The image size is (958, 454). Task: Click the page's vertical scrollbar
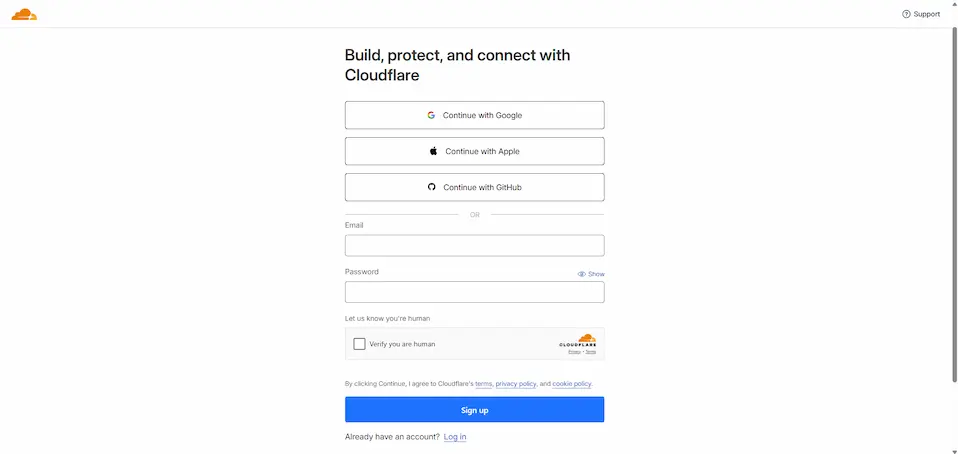[953, 200]
